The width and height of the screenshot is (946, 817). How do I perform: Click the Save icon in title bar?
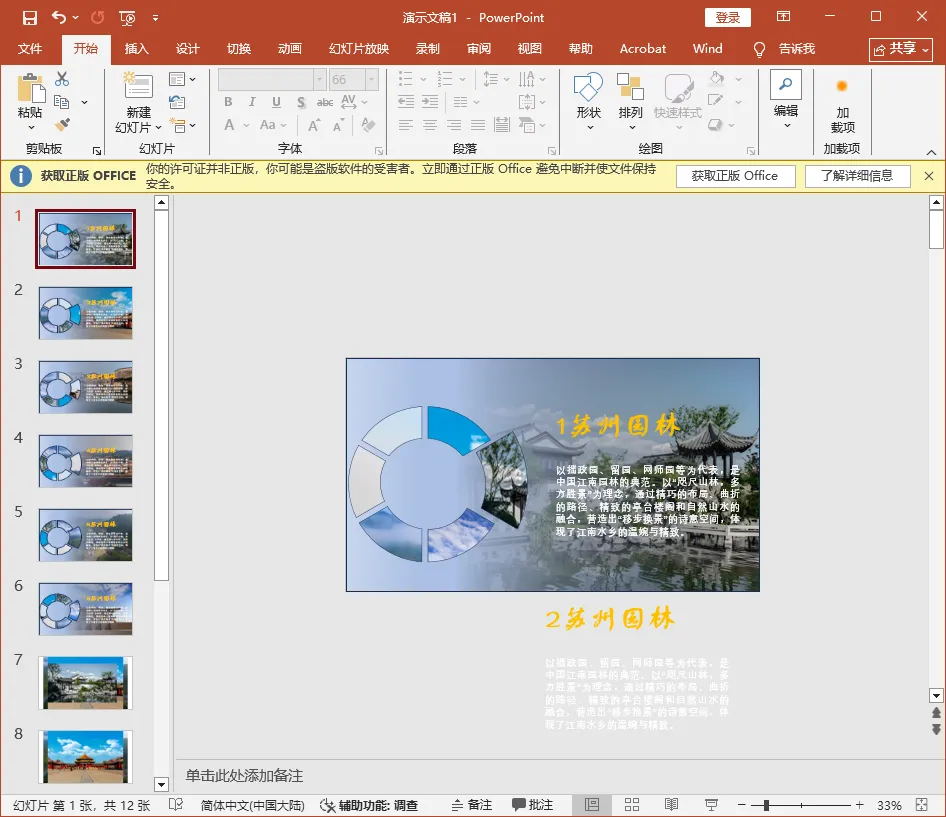(x=30, y=17)
